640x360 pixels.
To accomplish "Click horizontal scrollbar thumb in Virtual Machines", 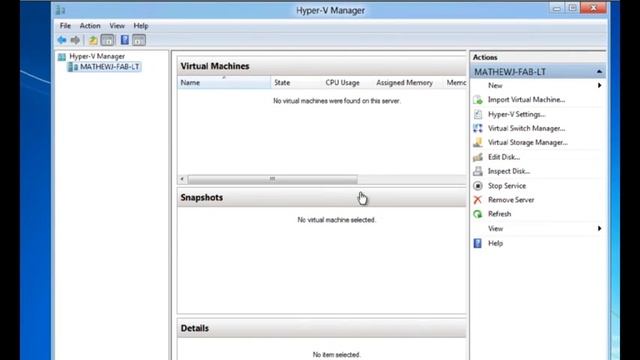I will [272, 179].
